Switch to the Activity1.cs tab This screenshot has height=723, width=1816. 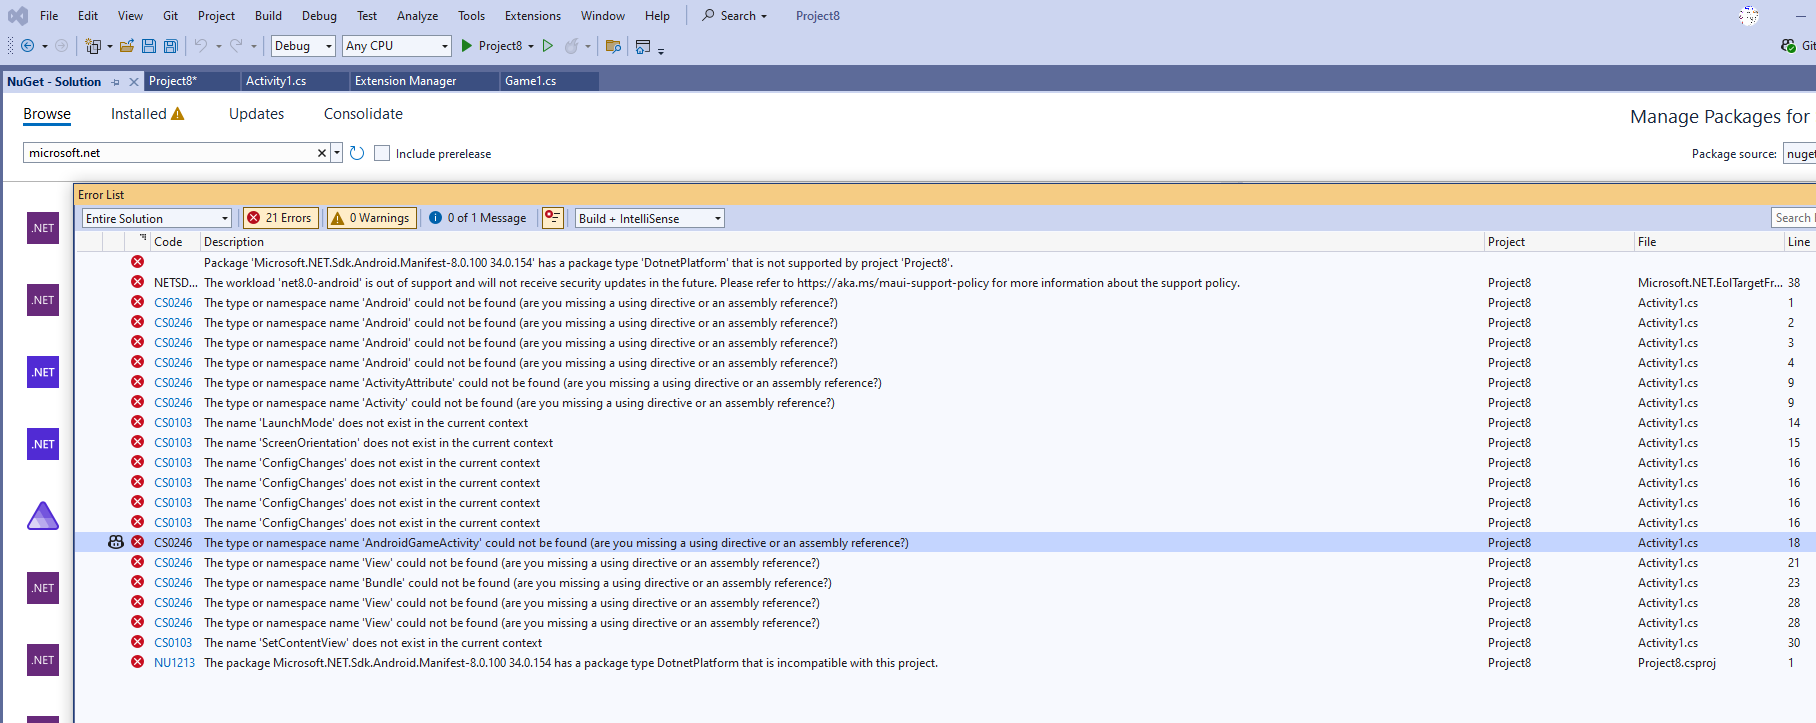276,81
